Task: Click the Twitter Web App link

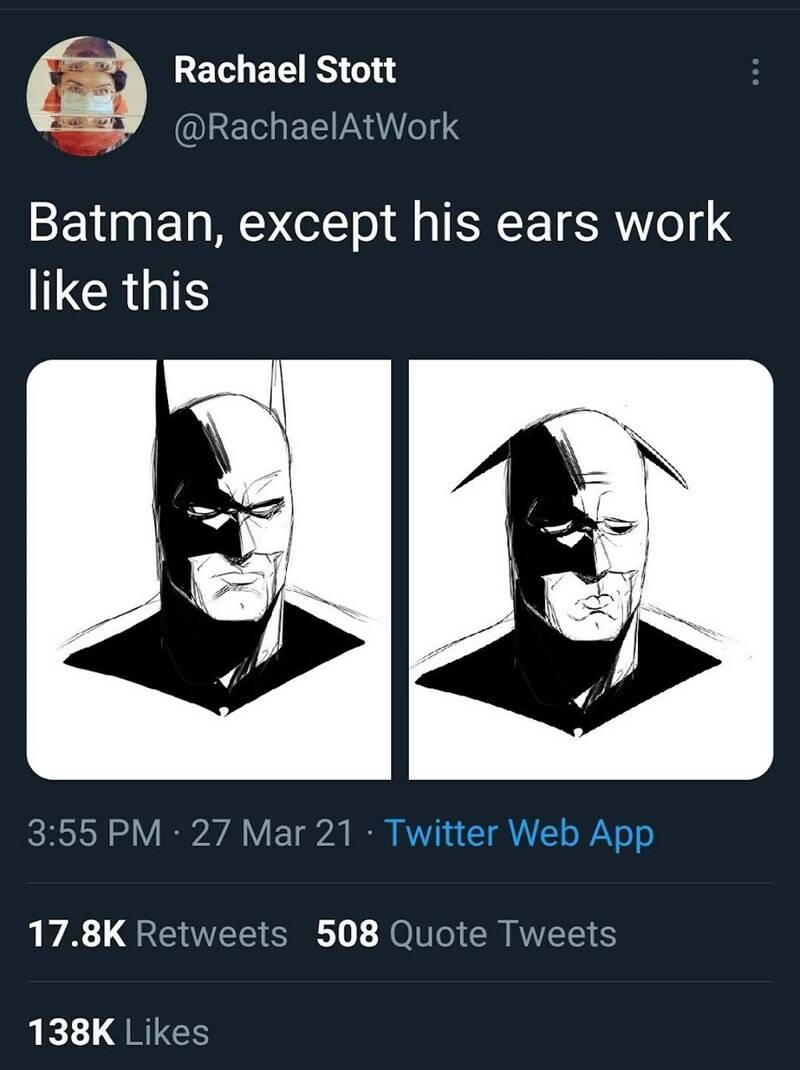Action: click(518, 832)
